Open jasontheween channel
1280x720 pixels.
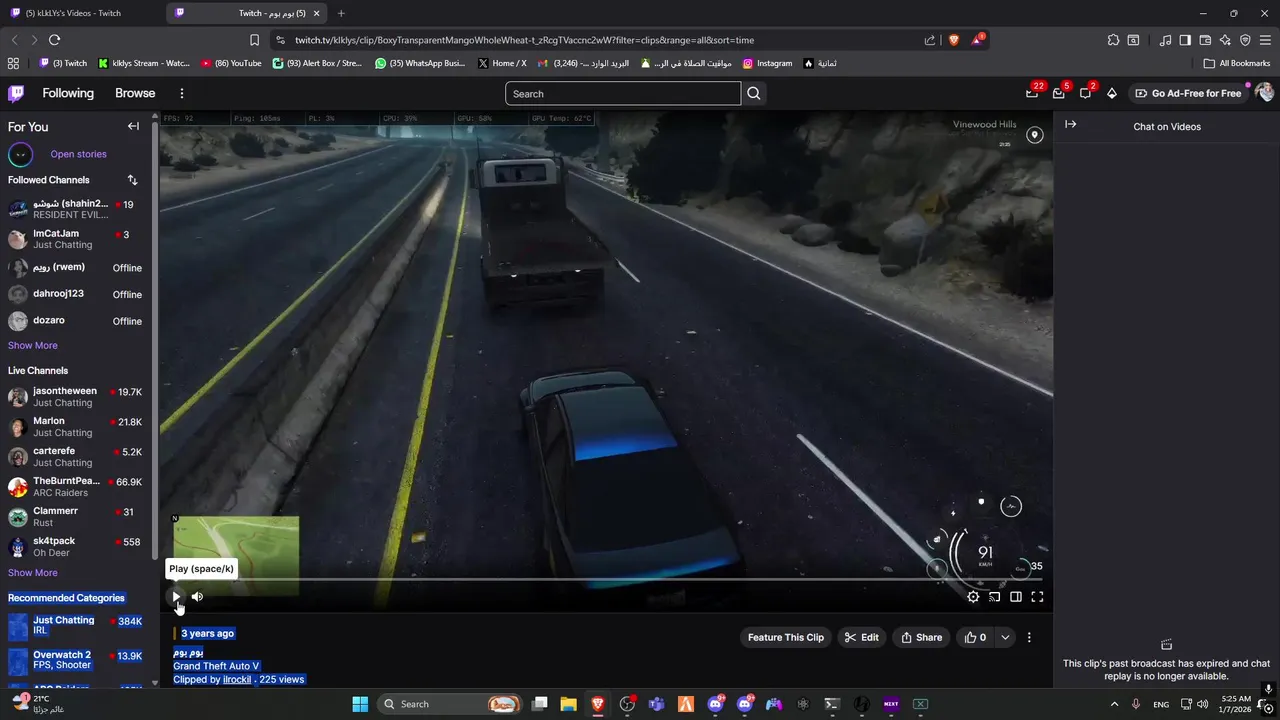tap(75, 397)
